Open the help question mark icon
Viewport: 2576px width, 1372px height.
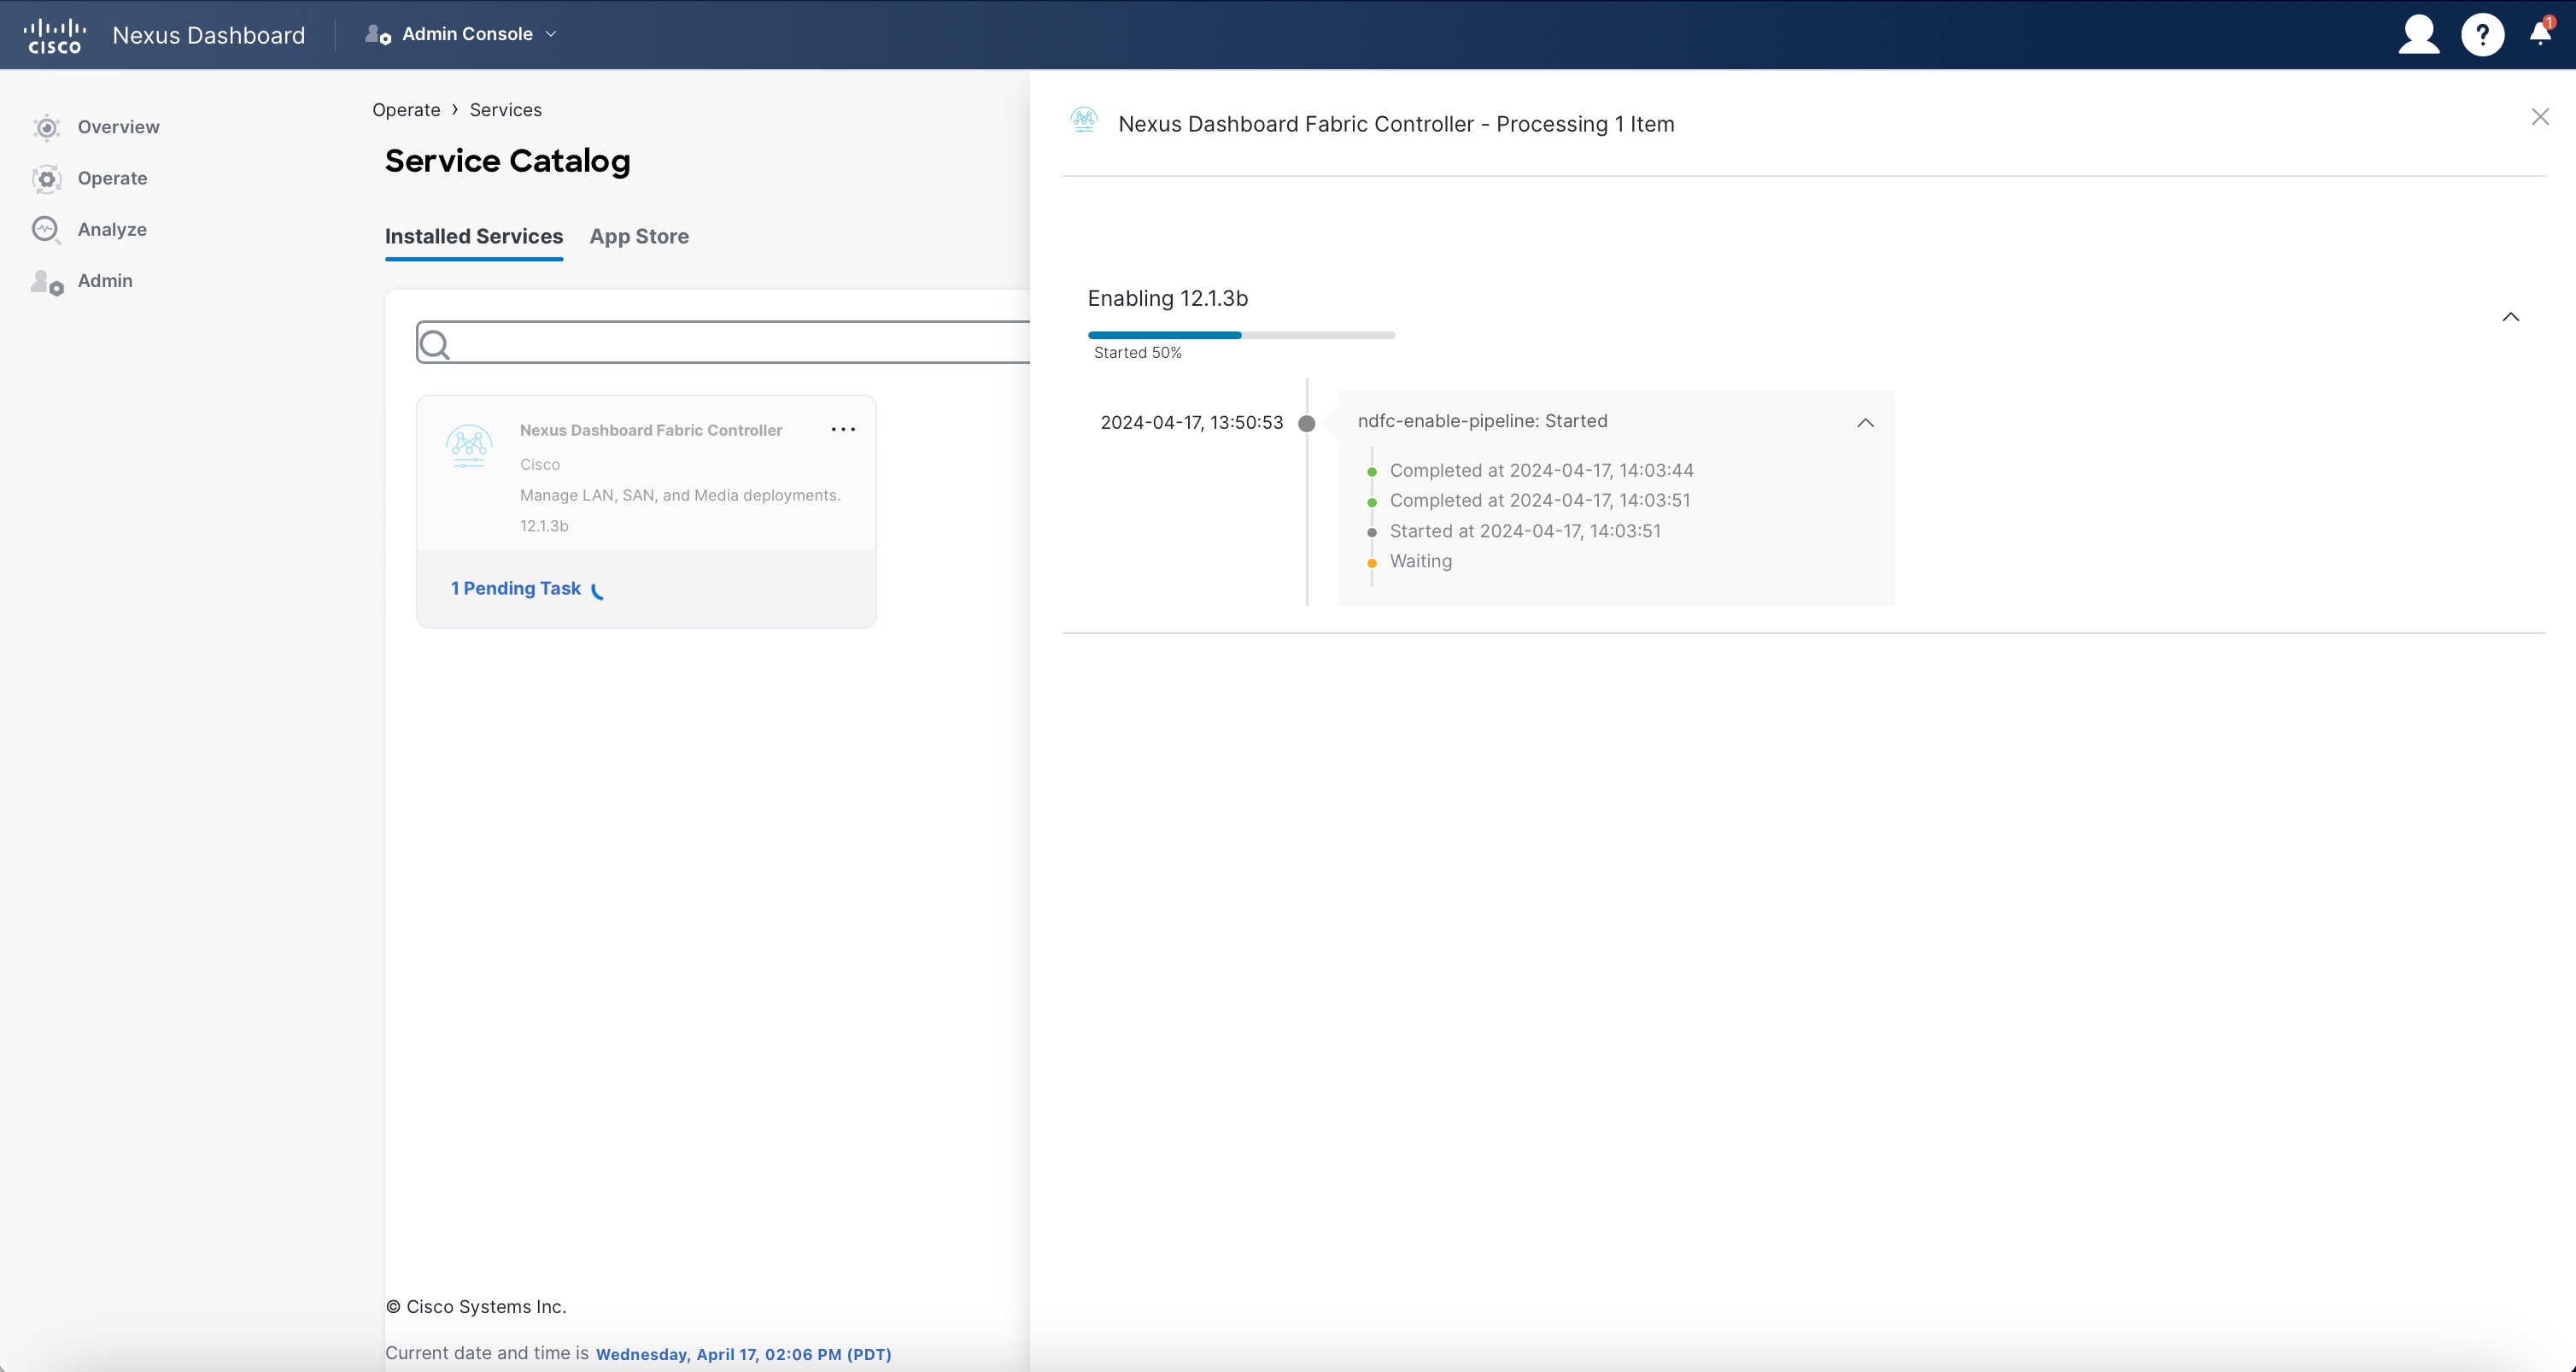(2482, 35)
